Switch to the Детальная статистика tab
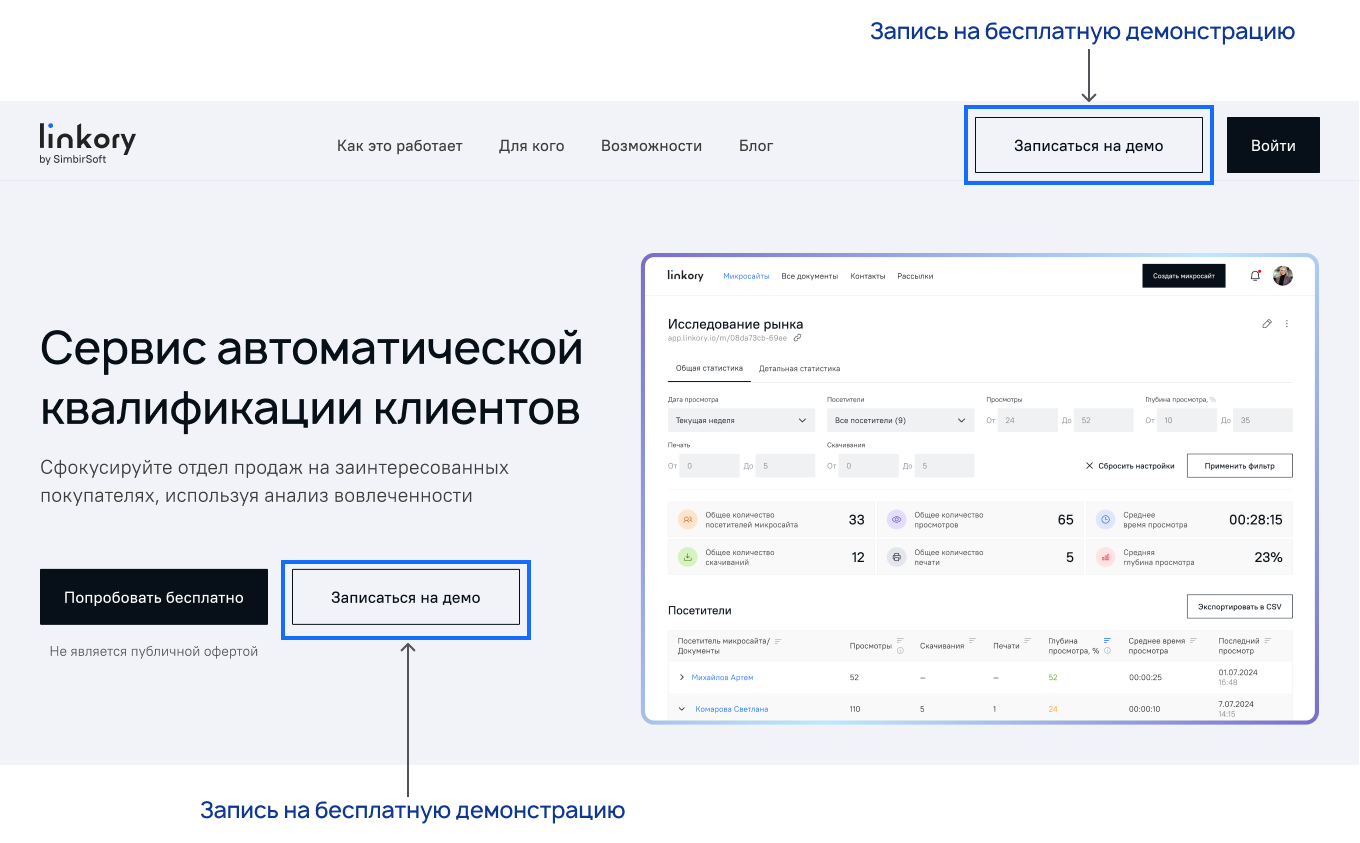The image size is (1360, 843). (800, 368)
